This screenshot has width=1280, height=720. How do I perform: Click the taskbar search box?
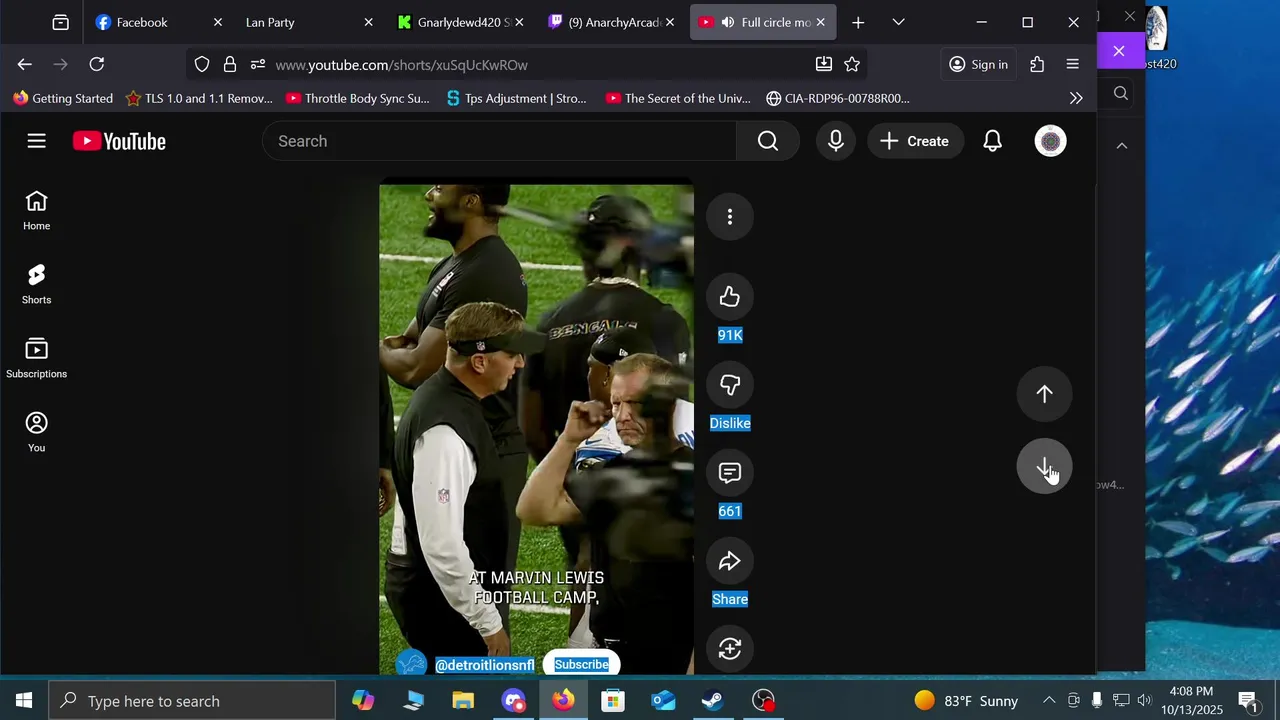(x=192, y=701)
